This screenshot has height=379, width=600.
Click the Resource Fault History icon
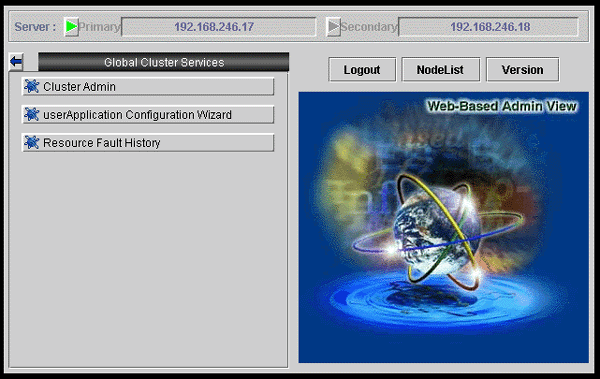32,142
